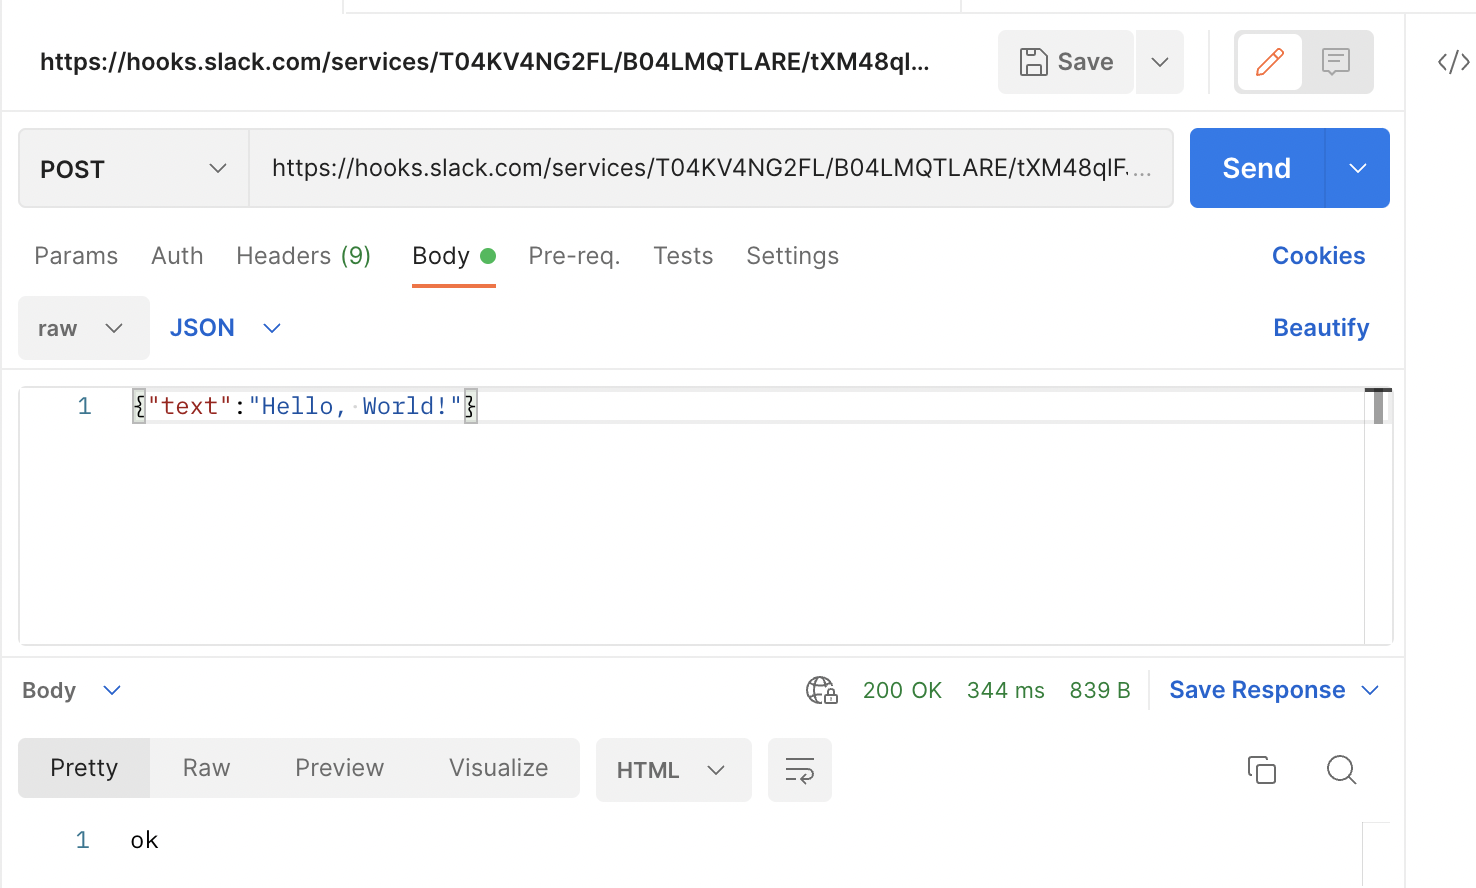Viewport: 1476px width, 888px height.
Task: Toggle response line wrap icon
Action: pyautogui.click(x=800, y=770)
